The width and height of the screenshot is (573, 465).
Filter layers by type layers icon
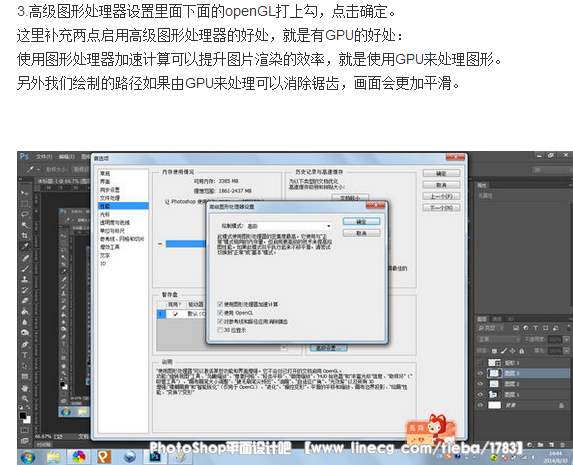coord(536,328)
